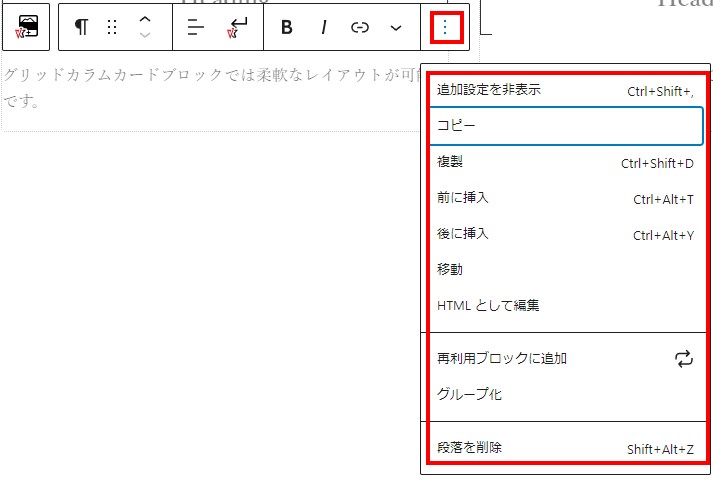Move block down with the down arrow
The image size is (713, 478).
[x=145, y=37]
